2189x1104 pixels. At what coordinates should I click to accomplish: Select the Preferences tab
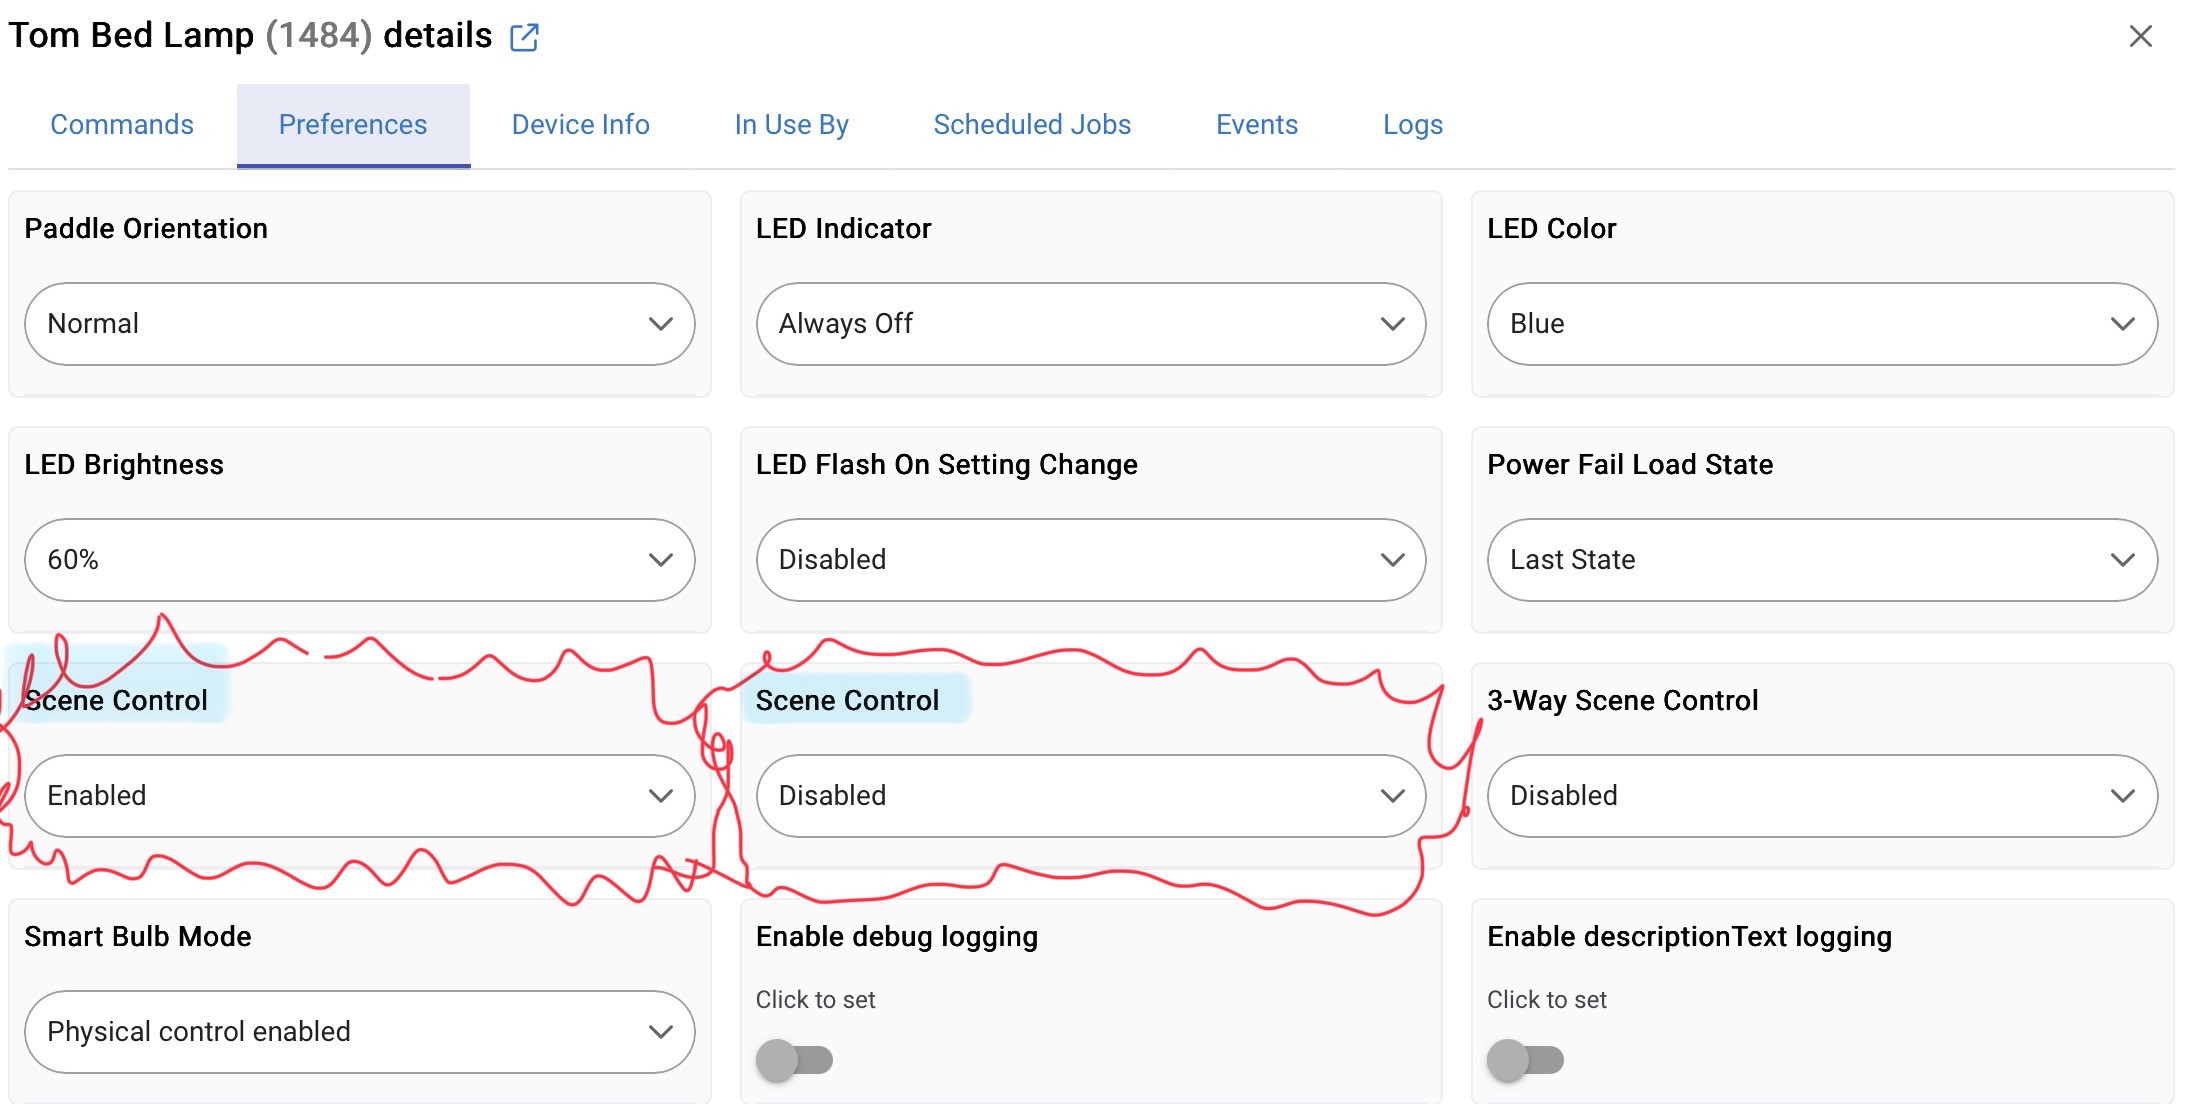pos(353,125)
